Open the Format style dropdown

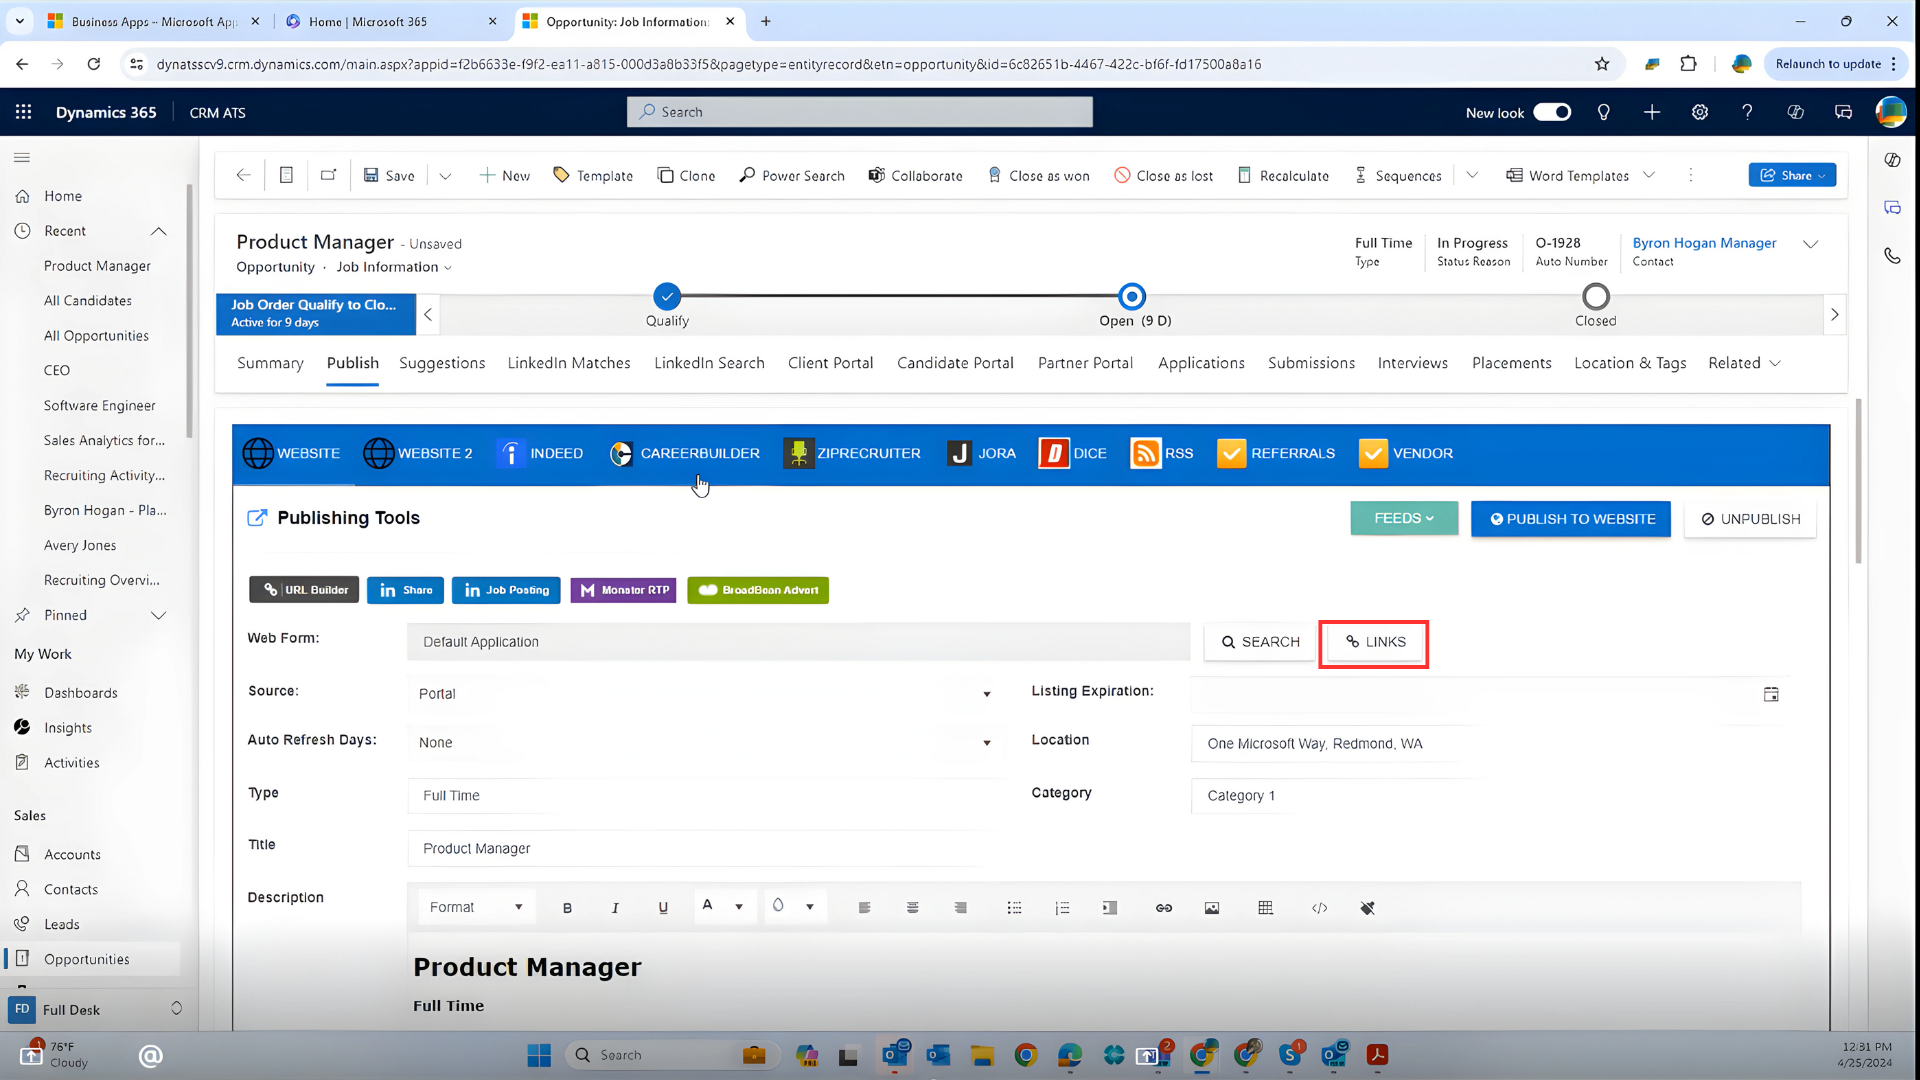pos(476,907)
